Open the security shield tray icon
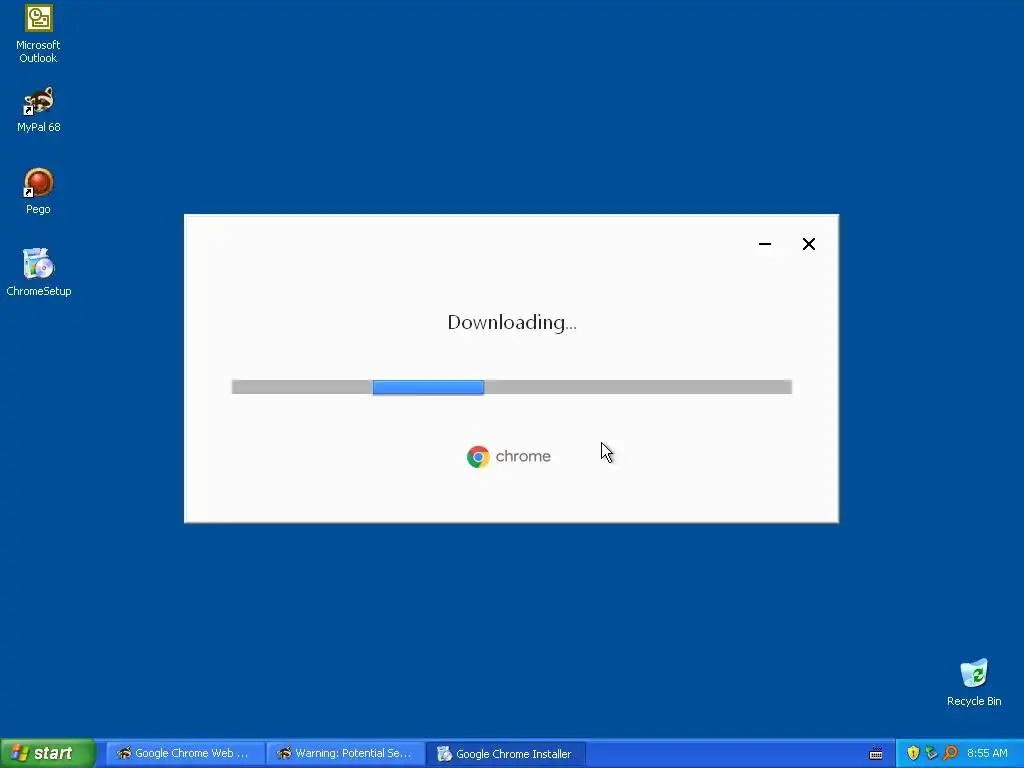This screenshot has width=1024, height=768. point(913,754)
